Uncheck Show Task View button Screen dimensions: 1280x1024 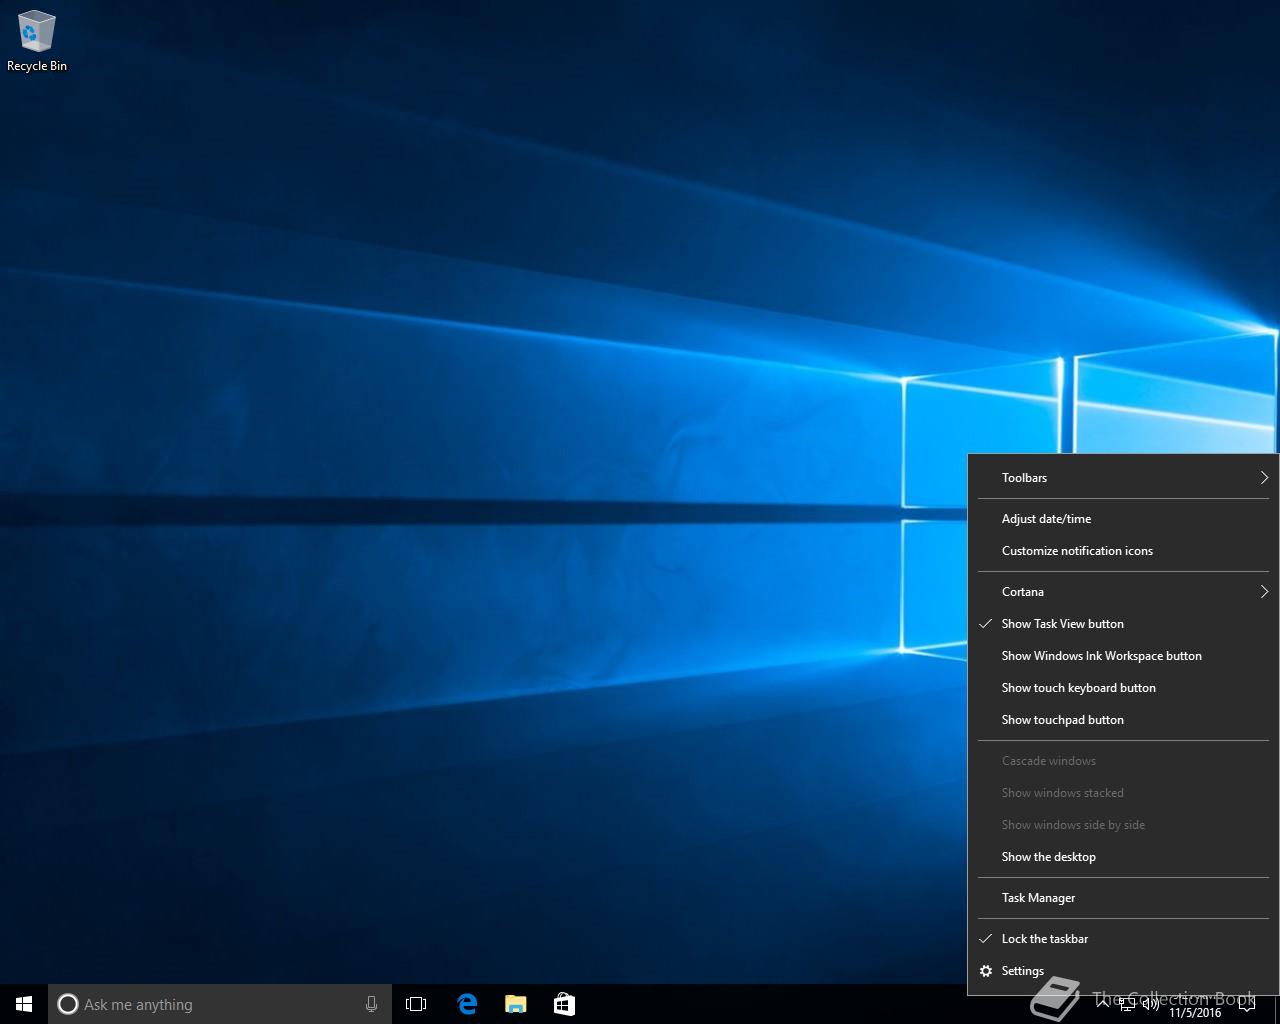pyautogui.click(x=1123, y=624)
